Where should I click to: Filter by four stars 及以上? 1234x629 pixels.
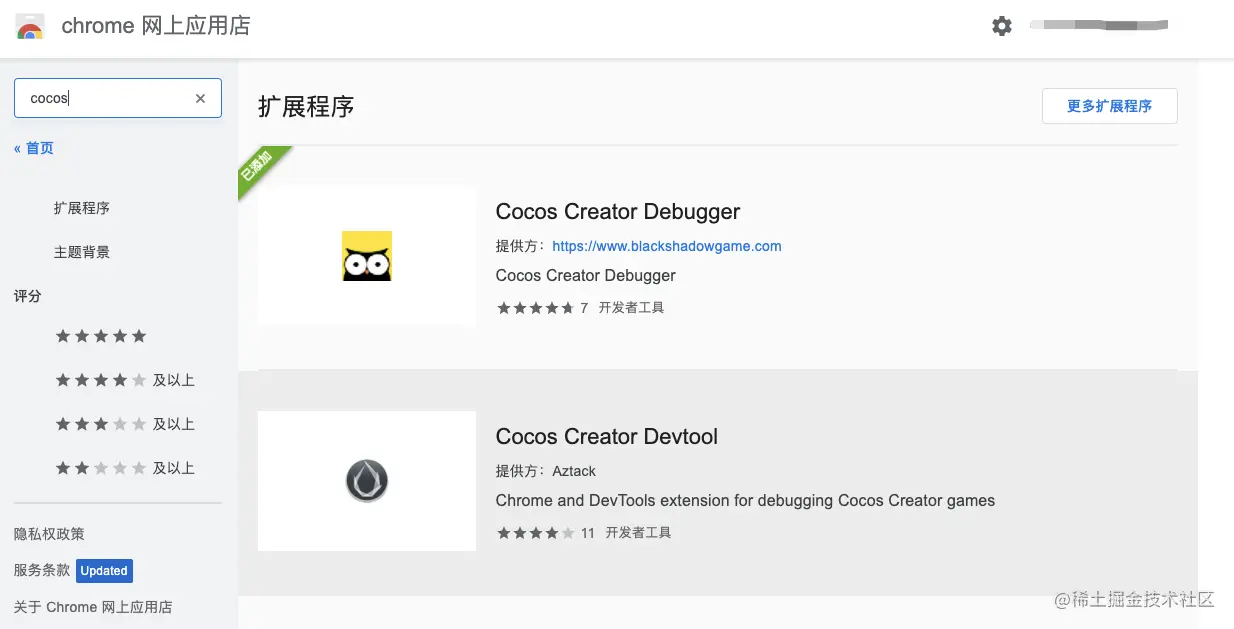125,380
